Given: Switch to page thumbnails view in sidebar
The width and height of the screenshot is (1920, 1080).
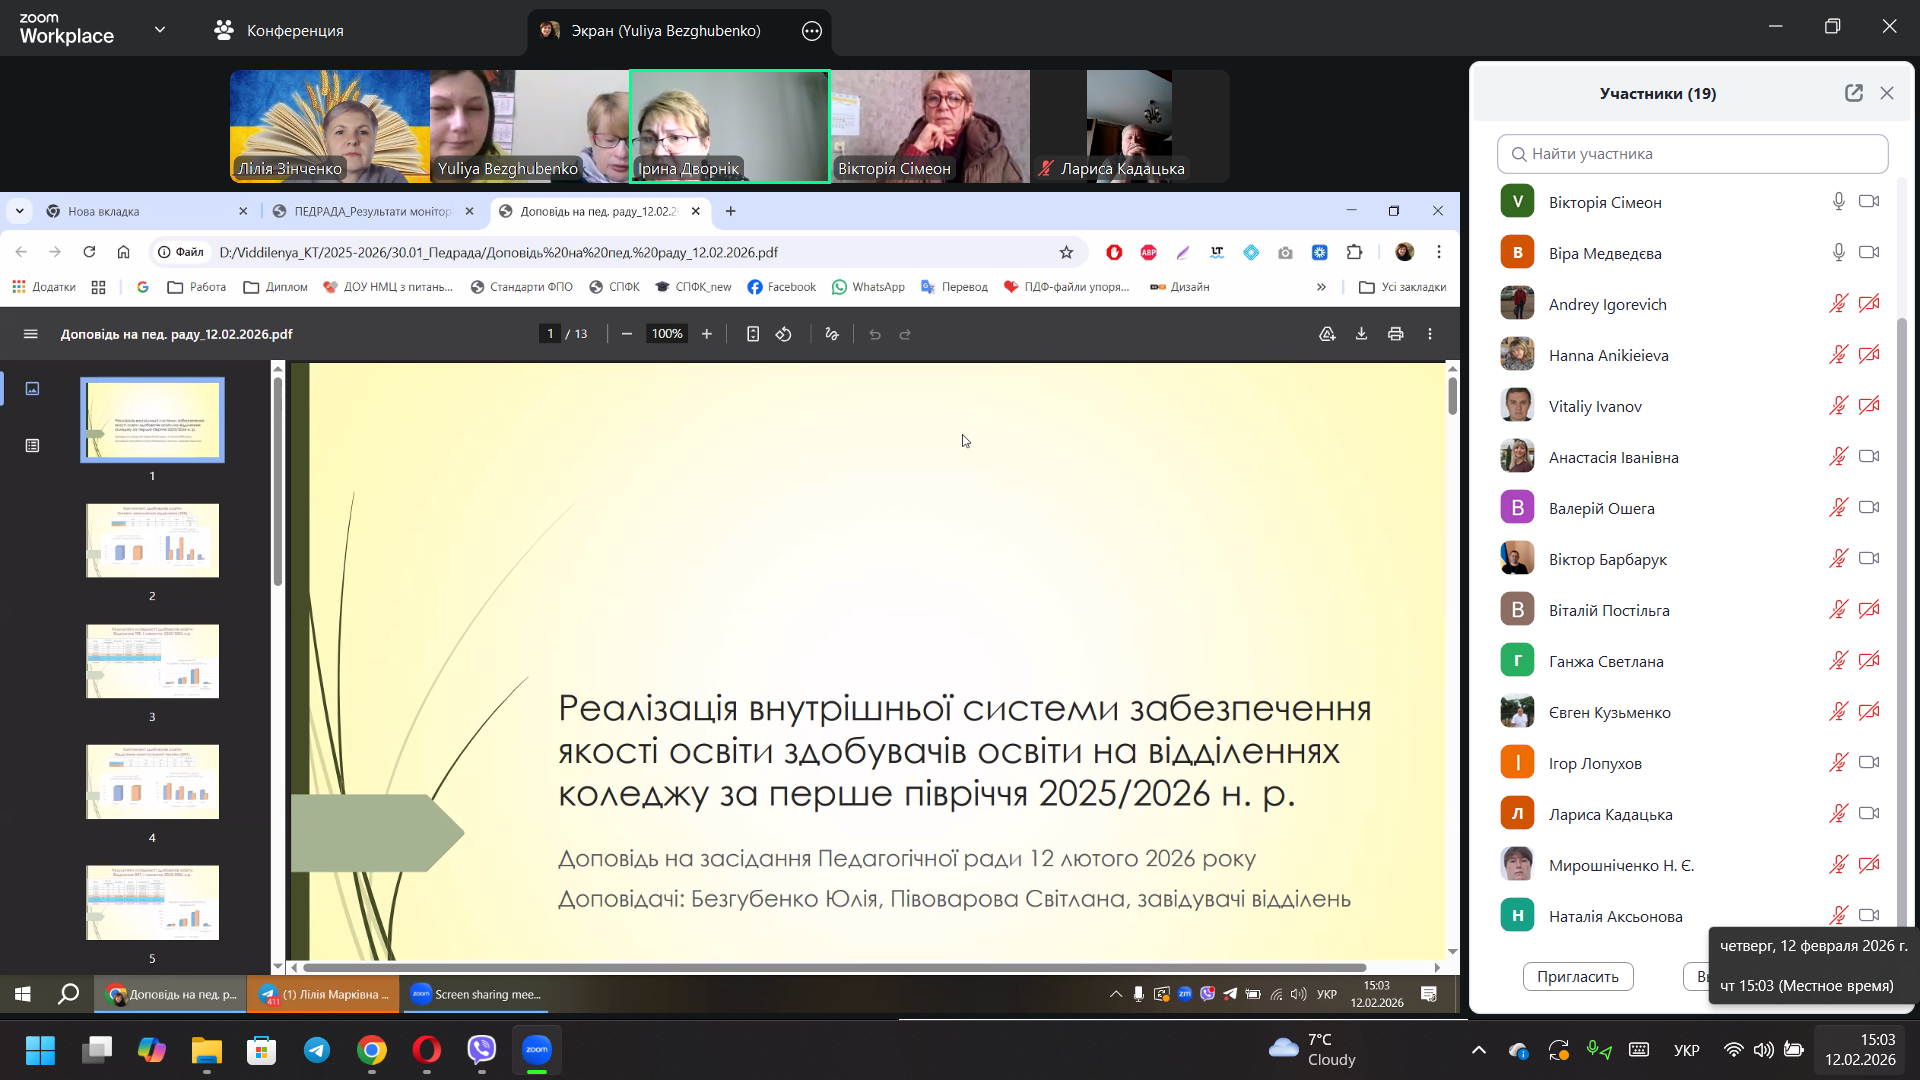Looking at the screenshot, I should tap(32, 388).
